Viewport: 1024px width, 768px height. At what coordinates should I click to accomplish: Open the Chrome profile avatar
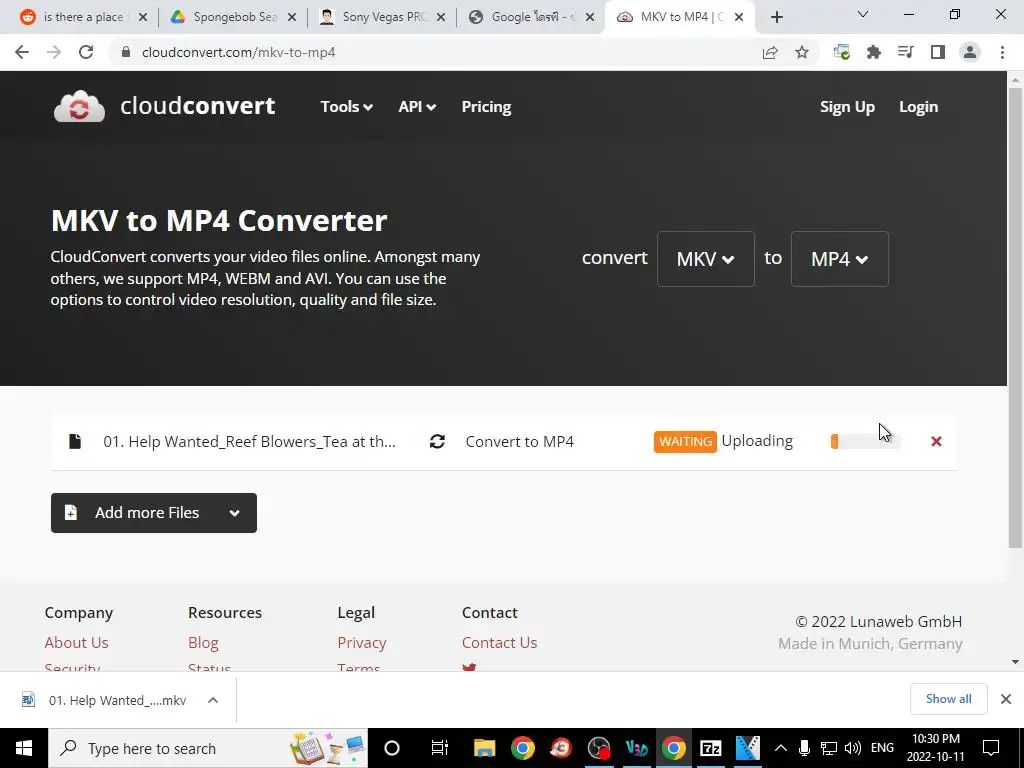point(970,52)
